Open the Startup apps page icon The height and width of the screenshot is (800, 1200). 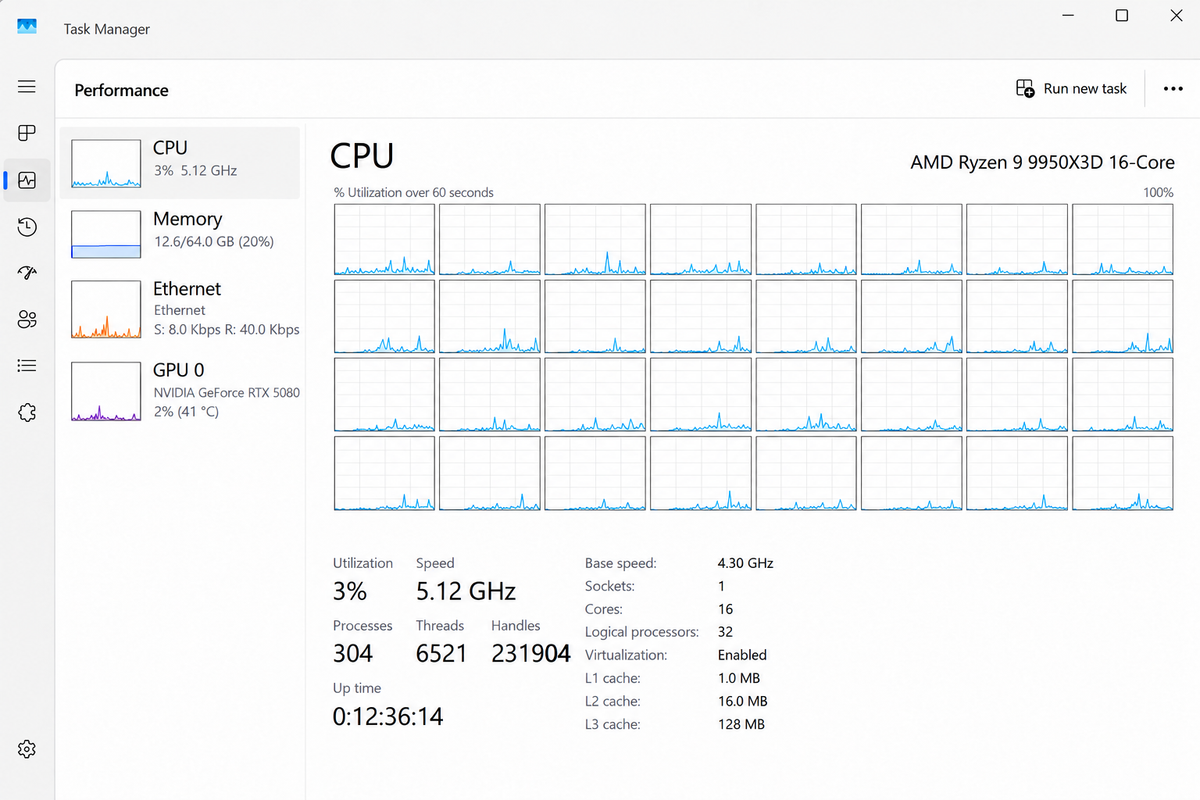point(27,273)
